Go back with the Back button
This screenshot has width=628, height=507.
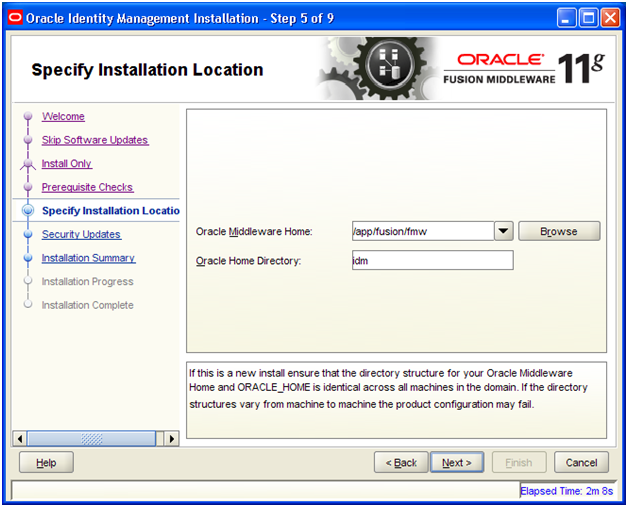401,463
